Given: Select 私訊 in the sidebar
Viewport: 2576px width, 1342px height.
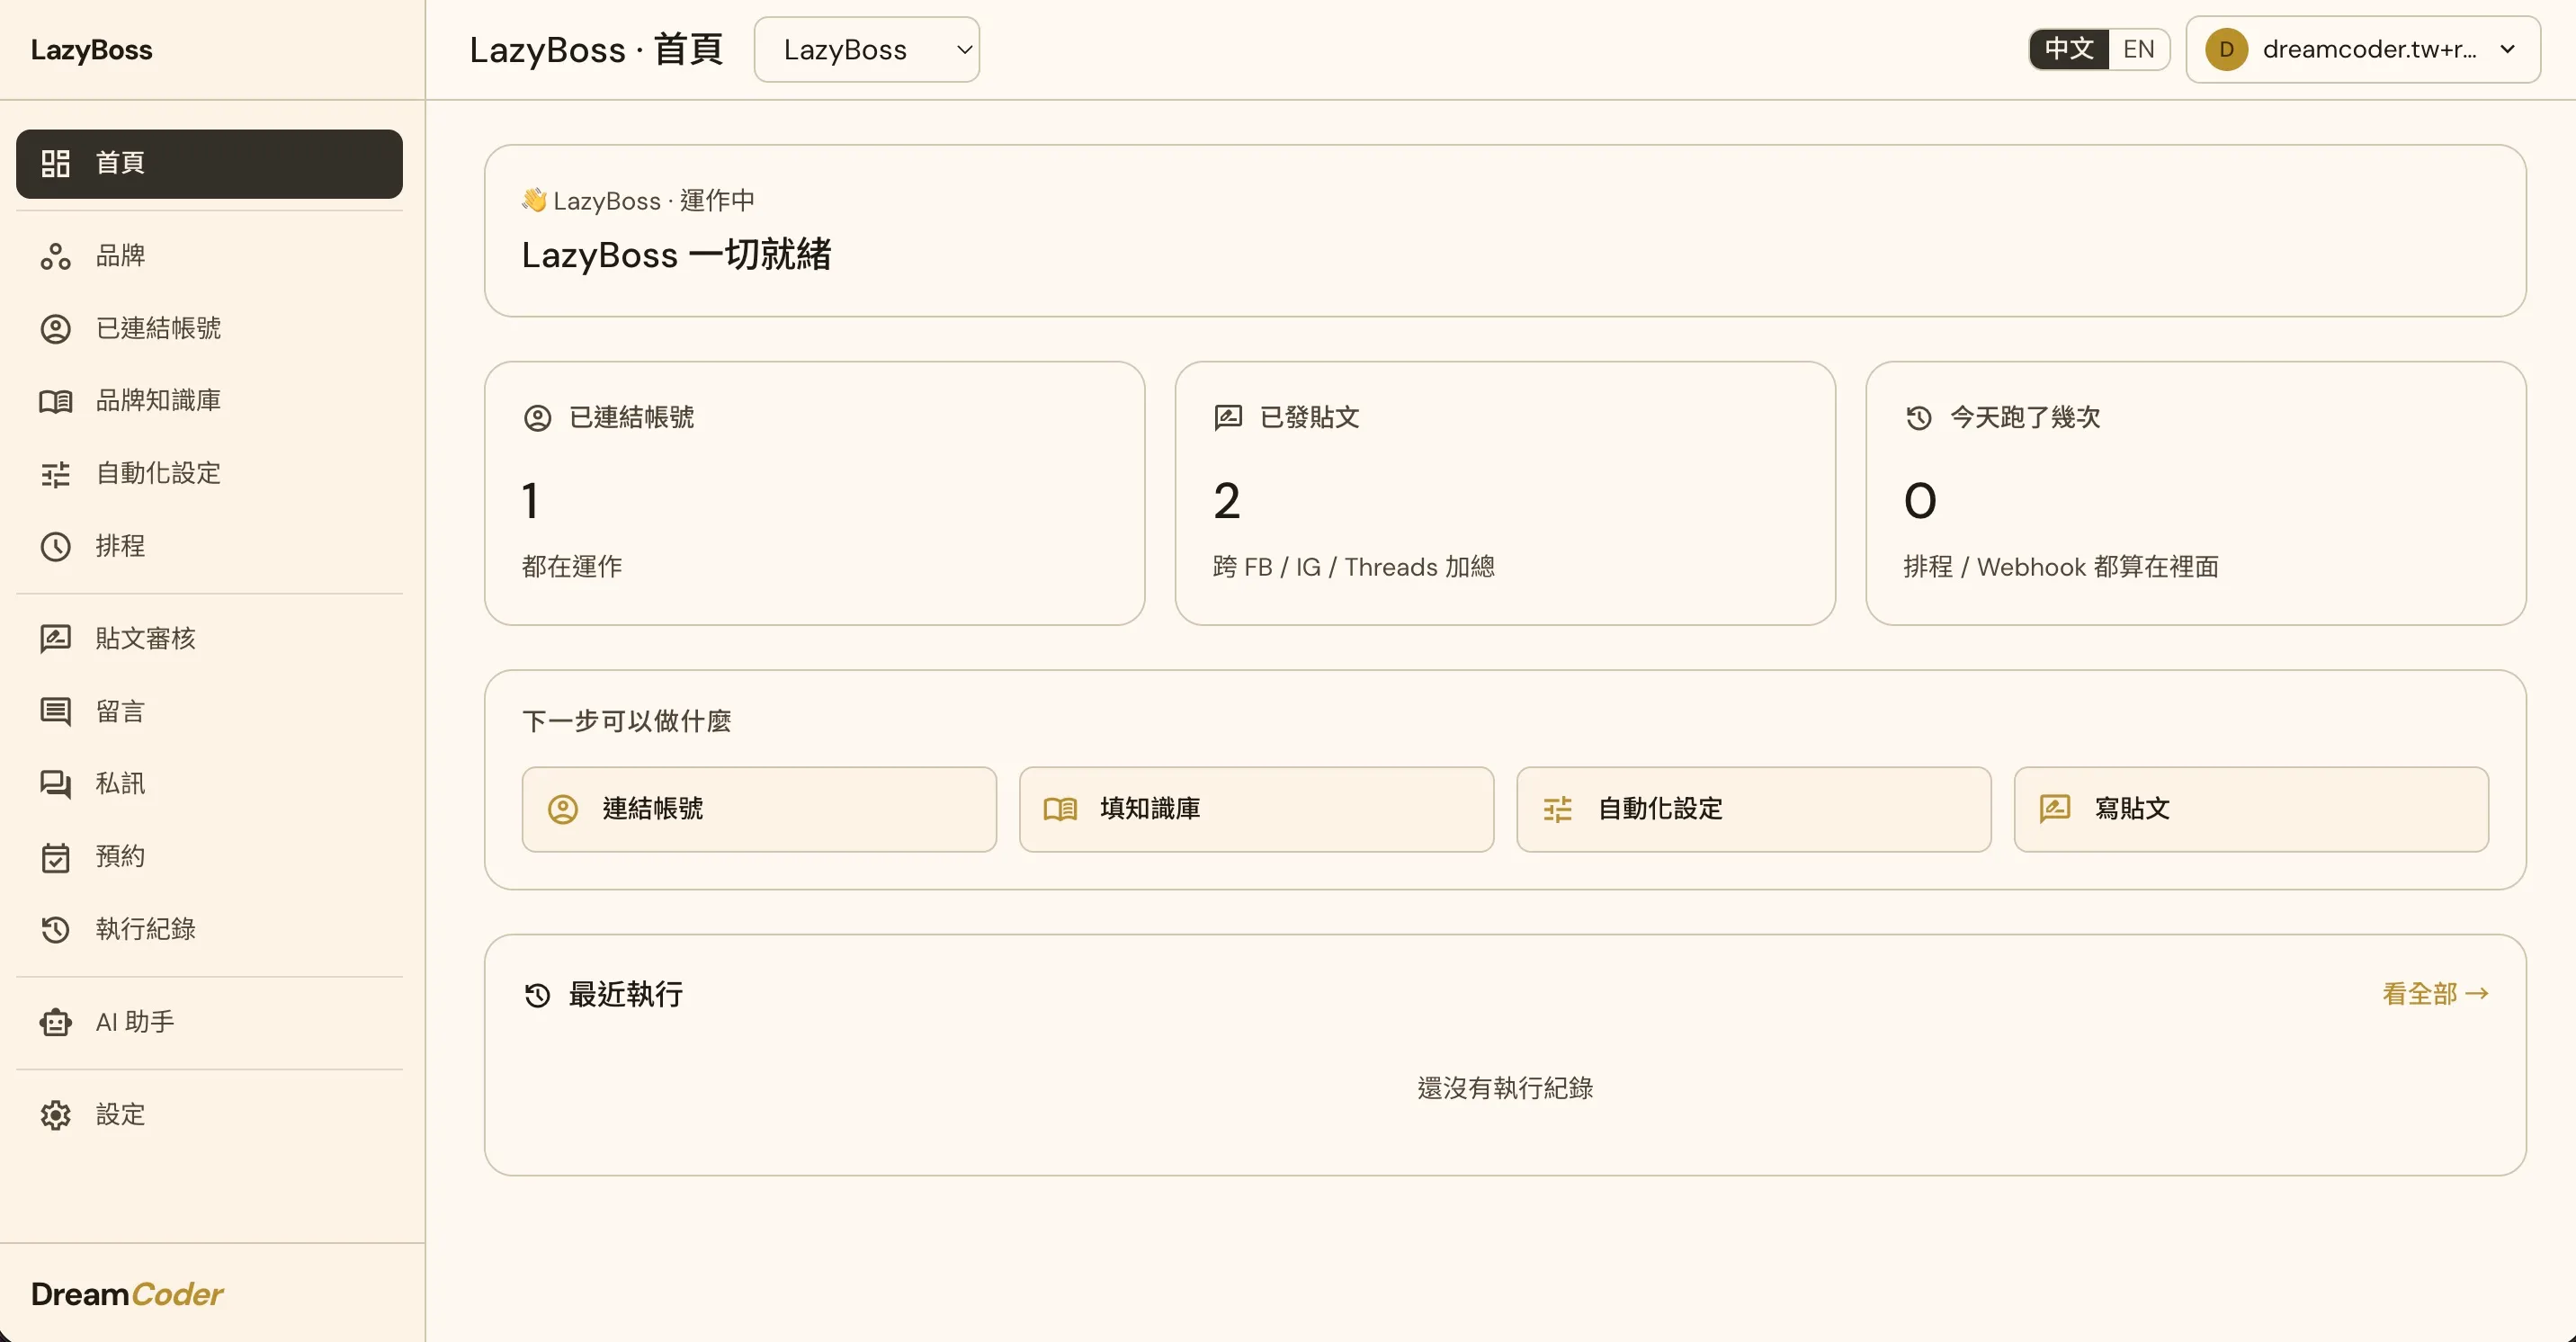Looking at the screenshot, I should point(209,784).
